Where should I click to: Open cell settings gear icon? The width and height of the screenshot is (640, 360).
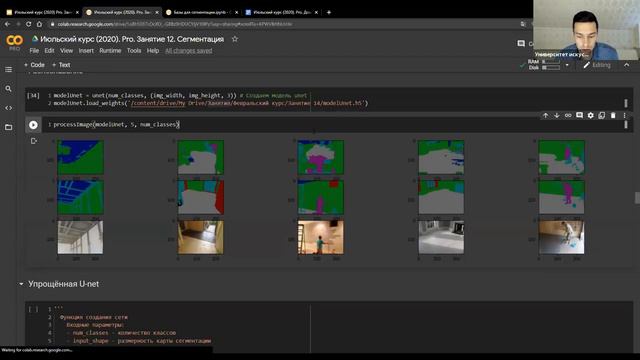(591, 116)
